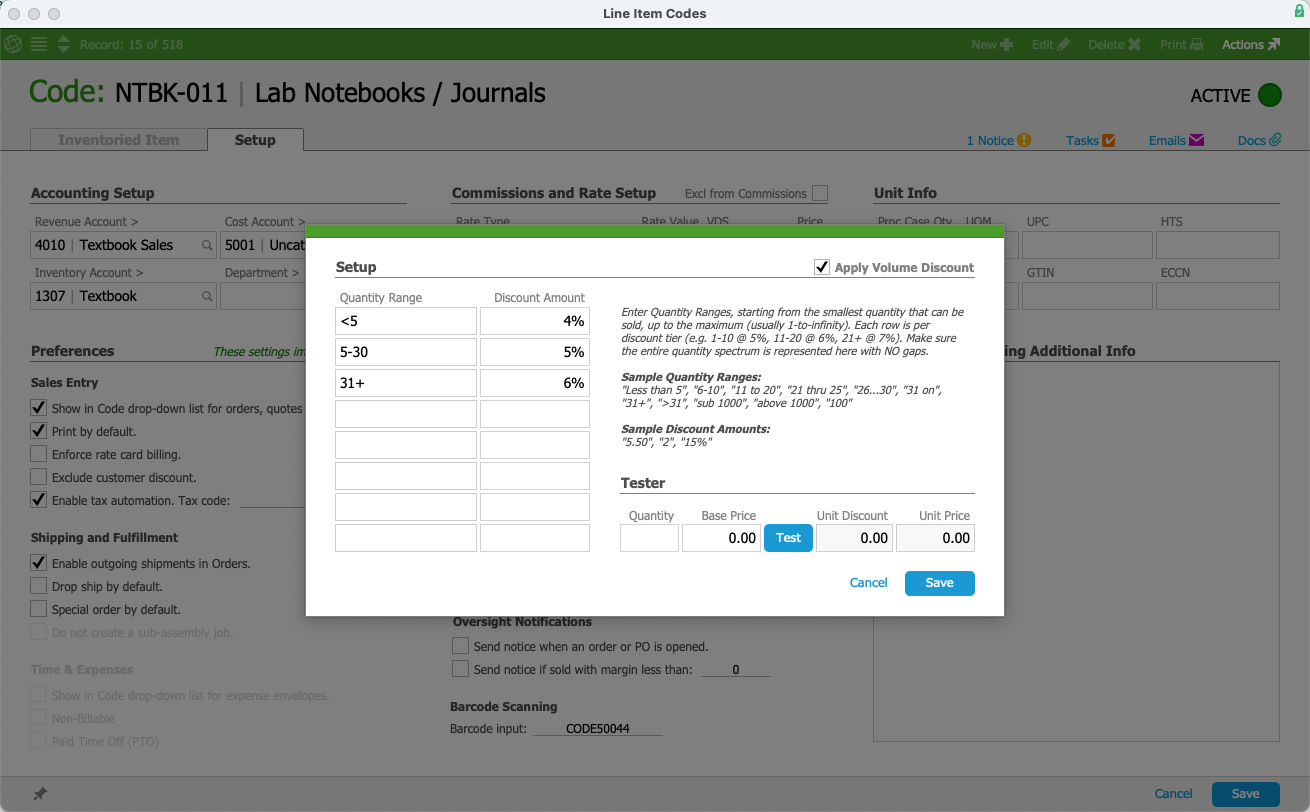Open the 1 Notice alert indicator
Viewport: 1310px width, 812px height.
[998, 141]
